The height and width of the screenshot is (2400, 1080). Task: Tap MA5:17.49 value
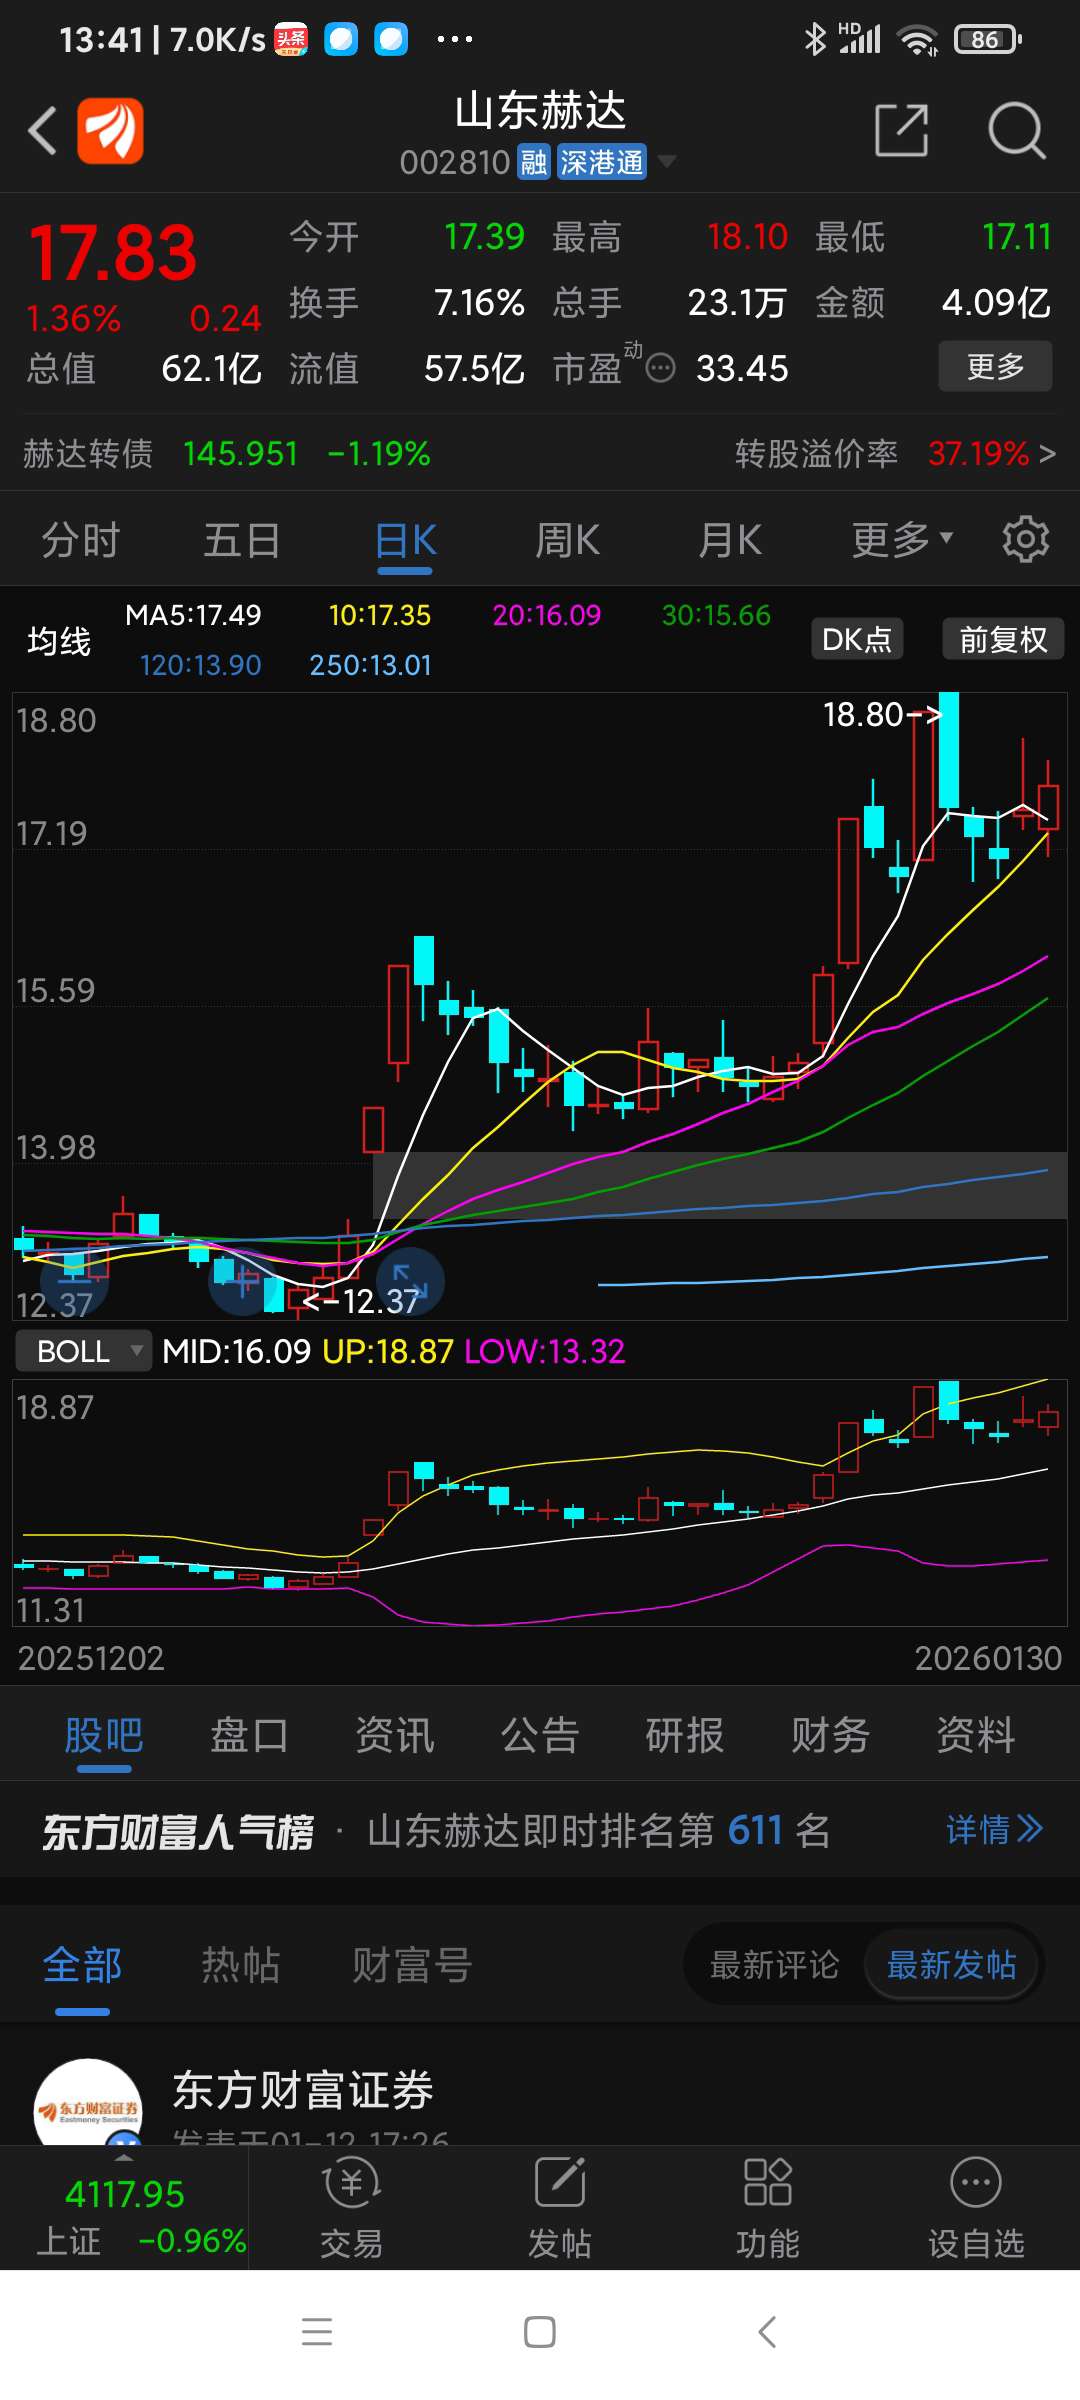[193, 615]
